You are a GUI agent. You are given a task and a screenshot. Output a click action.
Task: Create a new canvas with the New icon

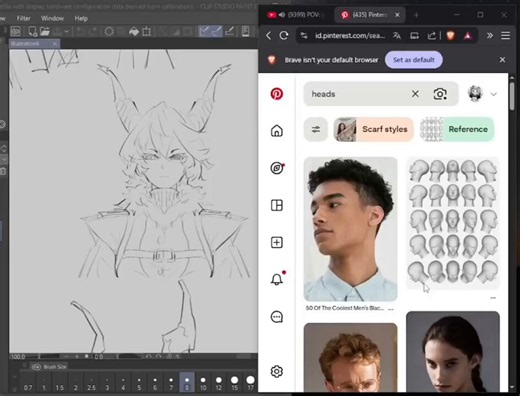(32, 32)
